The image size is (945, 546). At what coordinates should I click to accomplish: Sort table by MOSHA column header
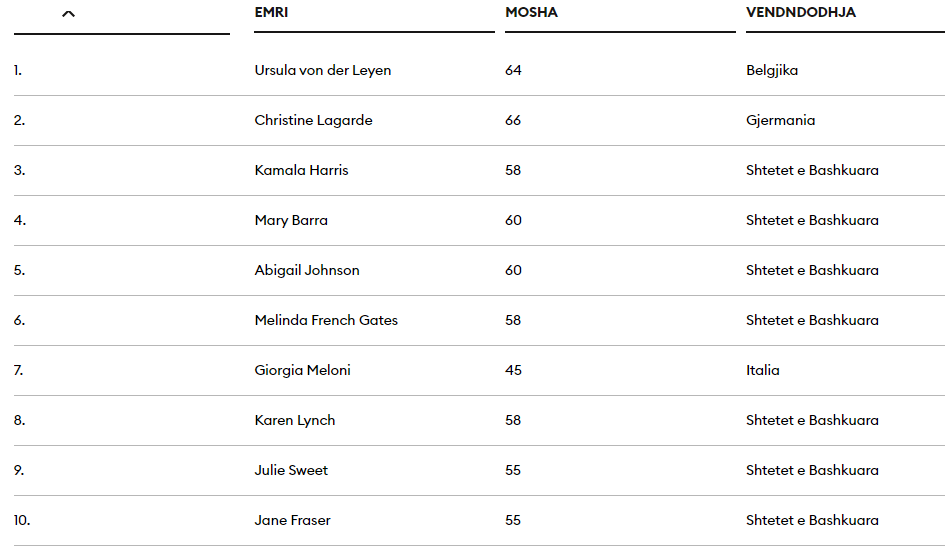531,13
